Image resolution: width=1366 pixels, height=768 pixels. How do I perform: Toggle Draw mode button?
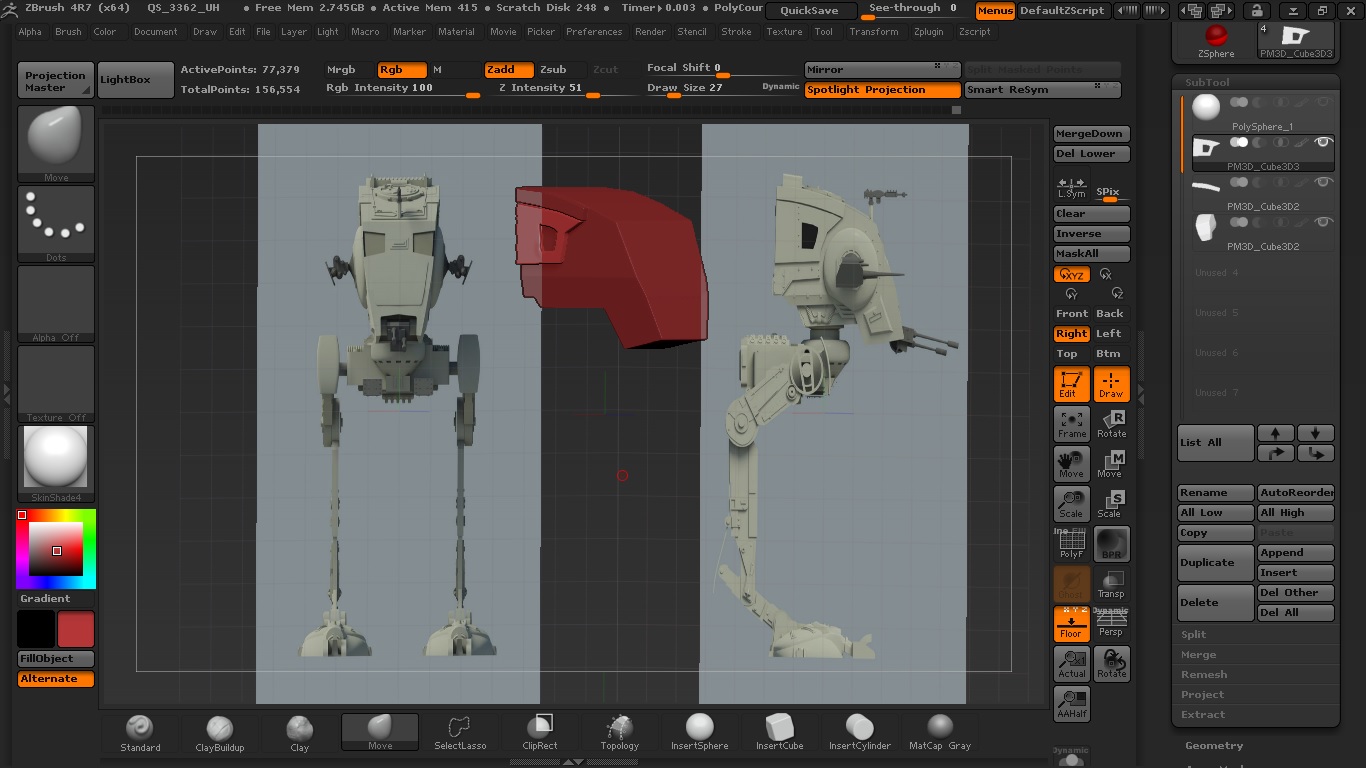pyautogui.click(x=1112, y=384)
